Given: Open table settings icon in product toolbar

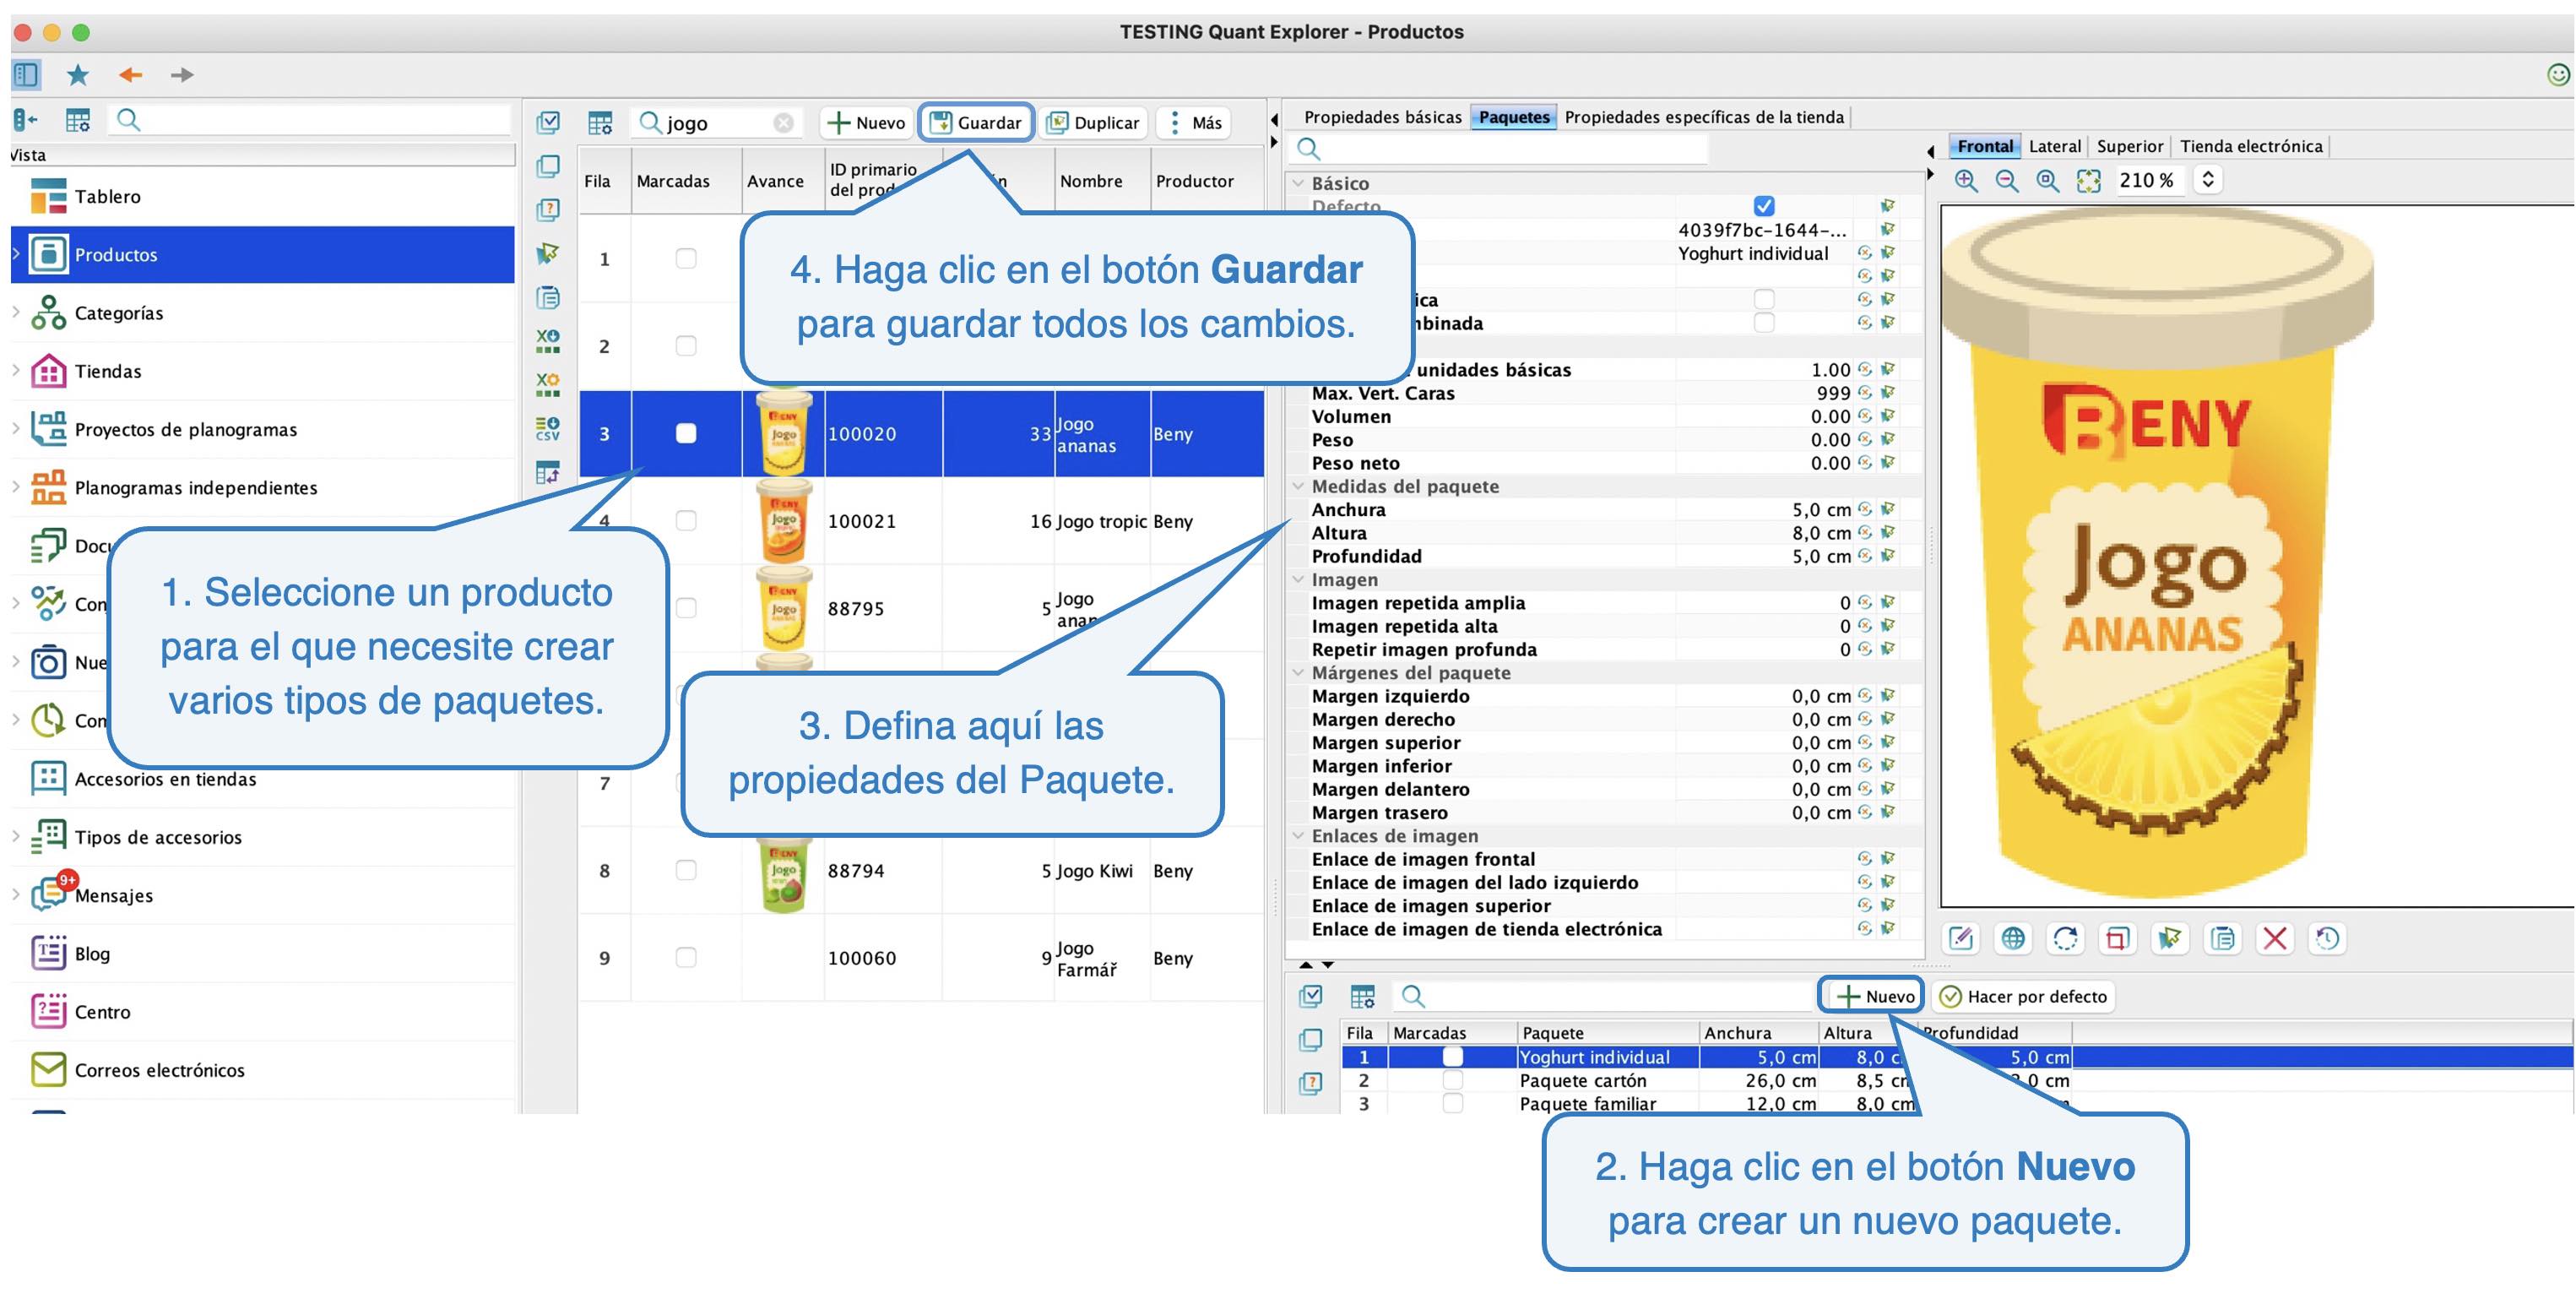Looking at the screenshot, I should (x=599, y=123).
